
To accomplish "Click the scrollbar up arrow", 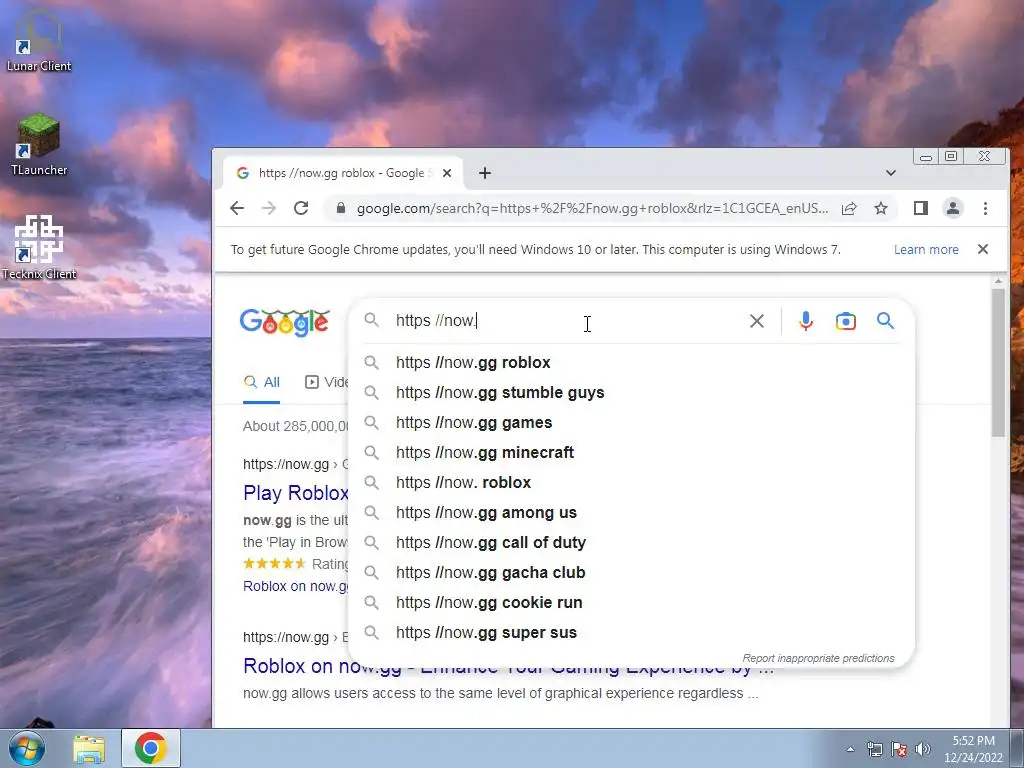I will [x=998, y=281].
